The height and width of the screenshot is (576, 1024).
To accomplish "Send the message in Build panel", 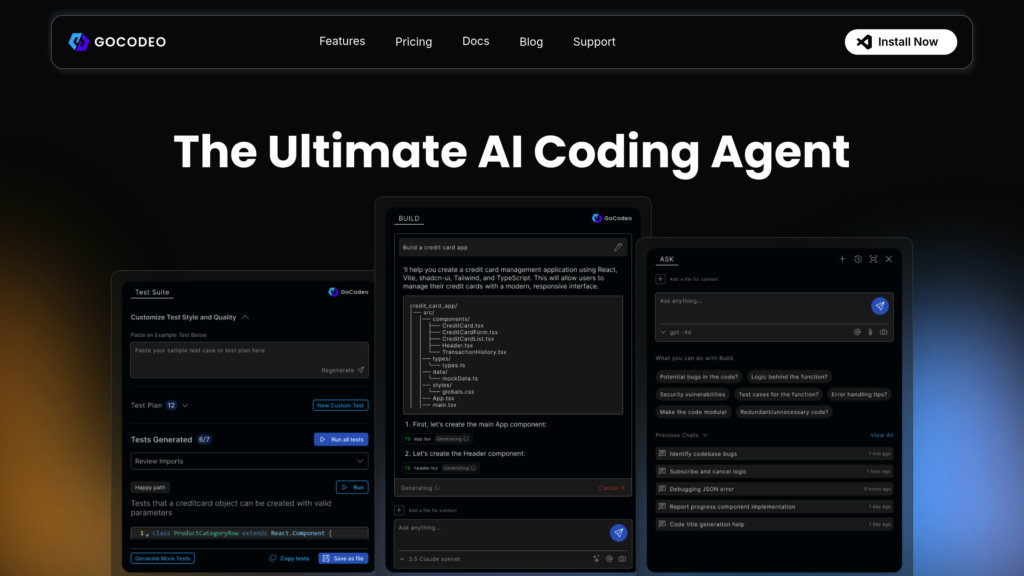I will [618, 533].
